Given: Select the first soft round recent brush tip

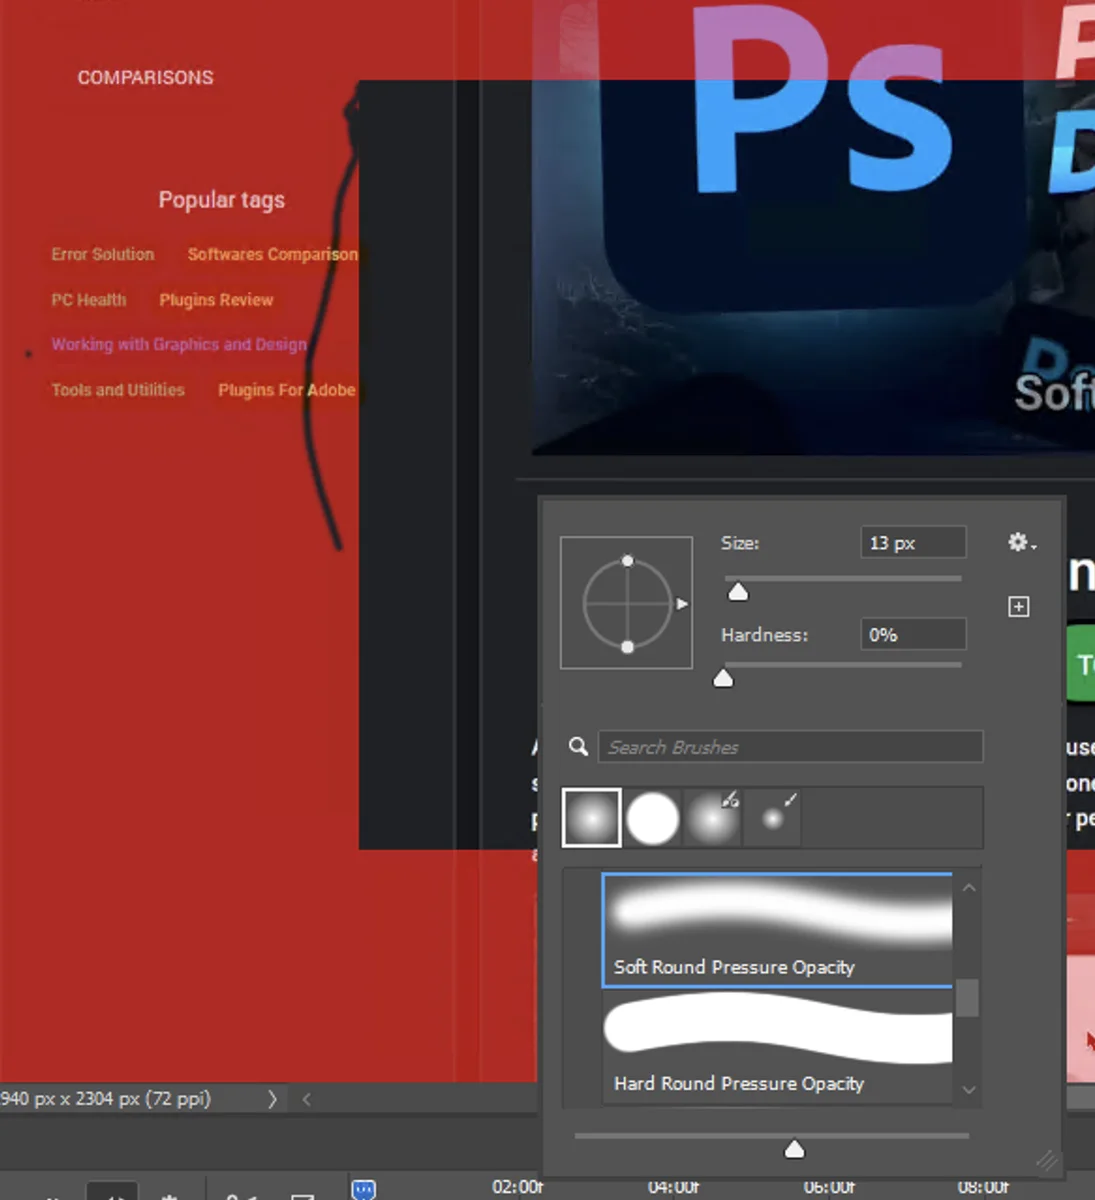Looking at the screenshot, I should 591,817.
